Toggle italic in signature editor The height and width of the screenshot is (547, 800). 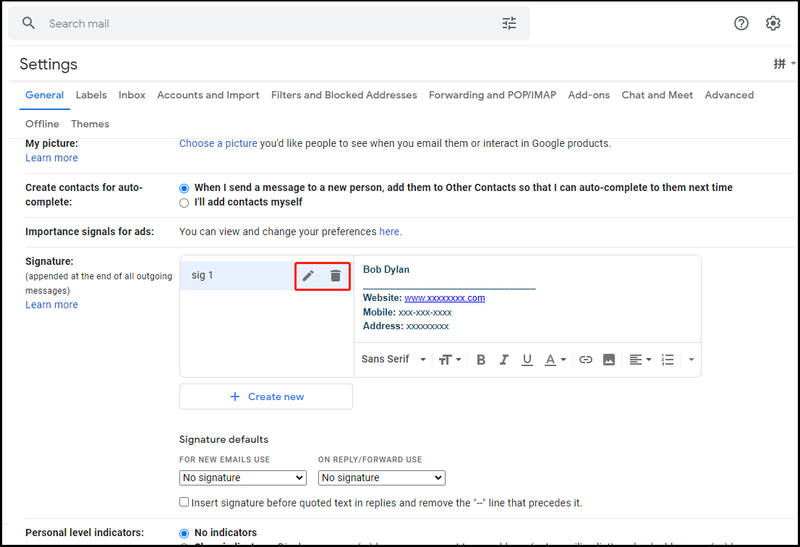pos(504,360)
